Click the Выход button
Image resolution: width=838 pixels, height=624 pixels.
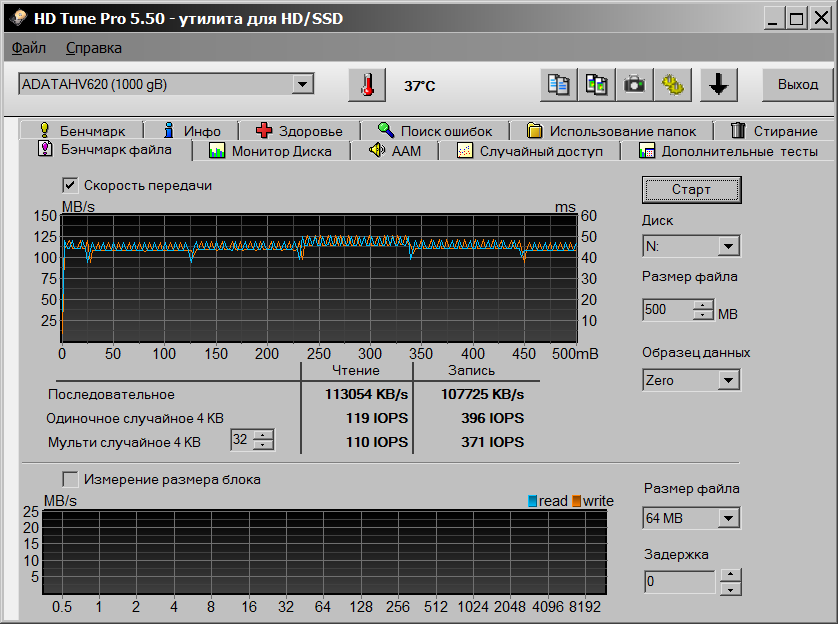pos(797,85)
